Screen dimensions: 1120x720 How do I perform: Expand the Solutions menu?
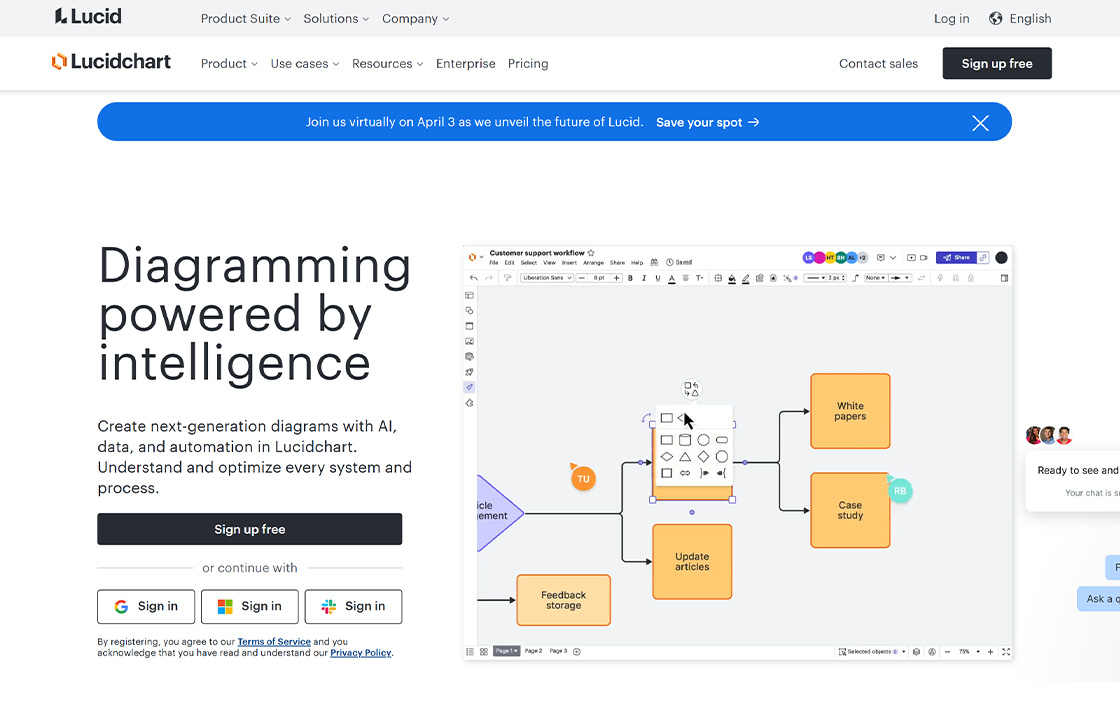pos(336,19)
